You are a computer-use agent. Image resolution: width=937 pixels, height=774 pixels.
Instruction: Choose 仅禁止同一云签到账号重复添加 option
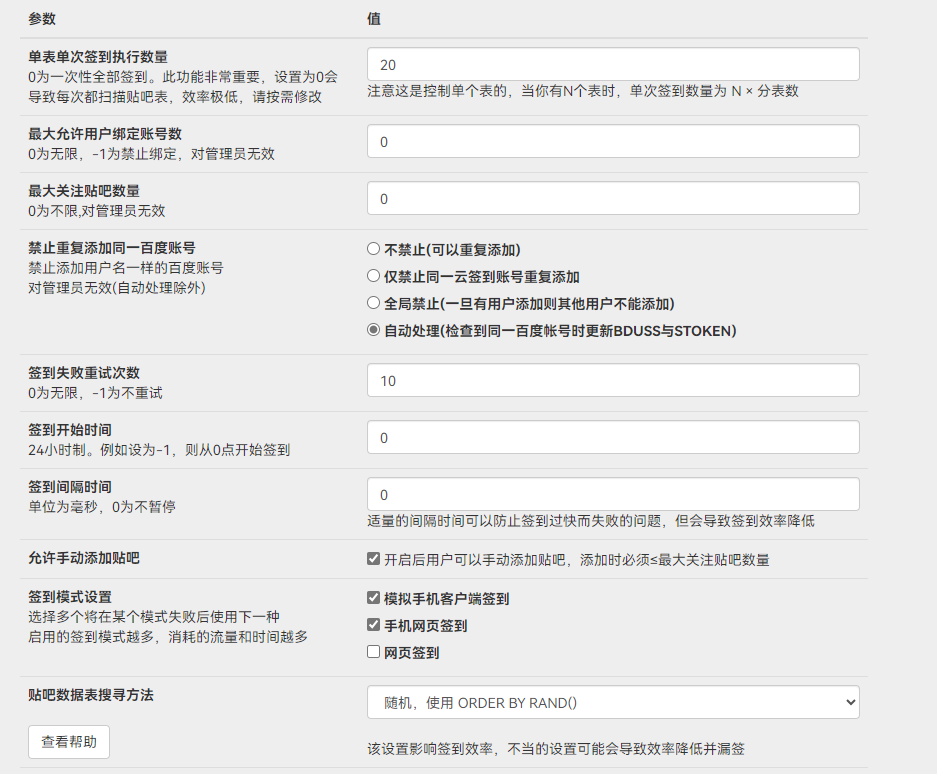tap(374, 277)
